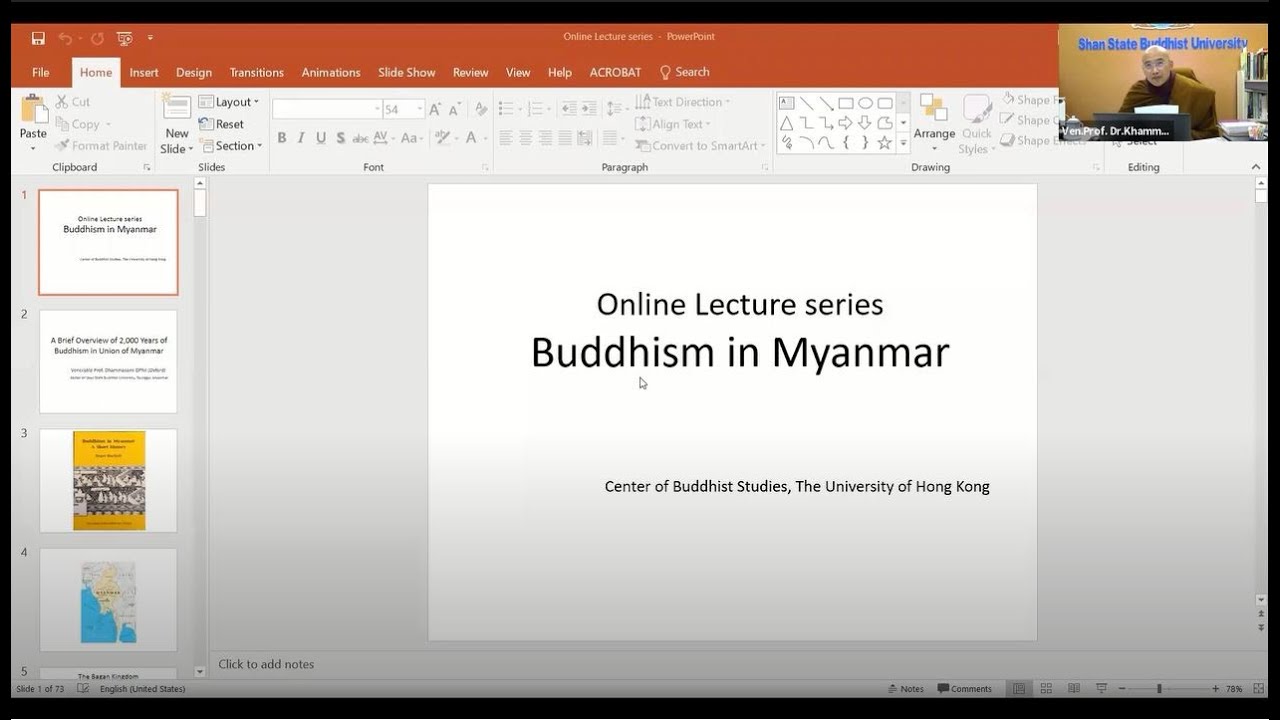
Task: Click the zoom in plus button
Action: tap(1215, 689)
